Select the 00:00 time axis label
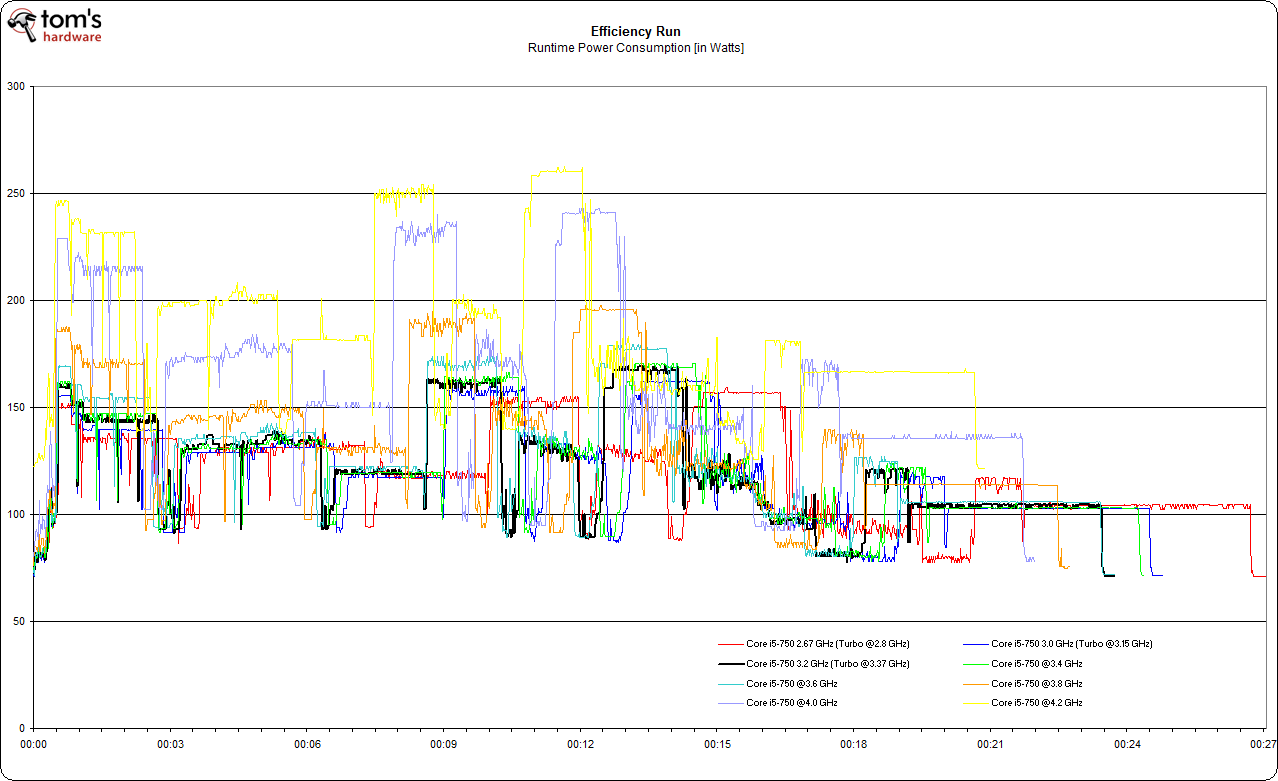The width and height of the screenshot is (1278, 781). 34,745
